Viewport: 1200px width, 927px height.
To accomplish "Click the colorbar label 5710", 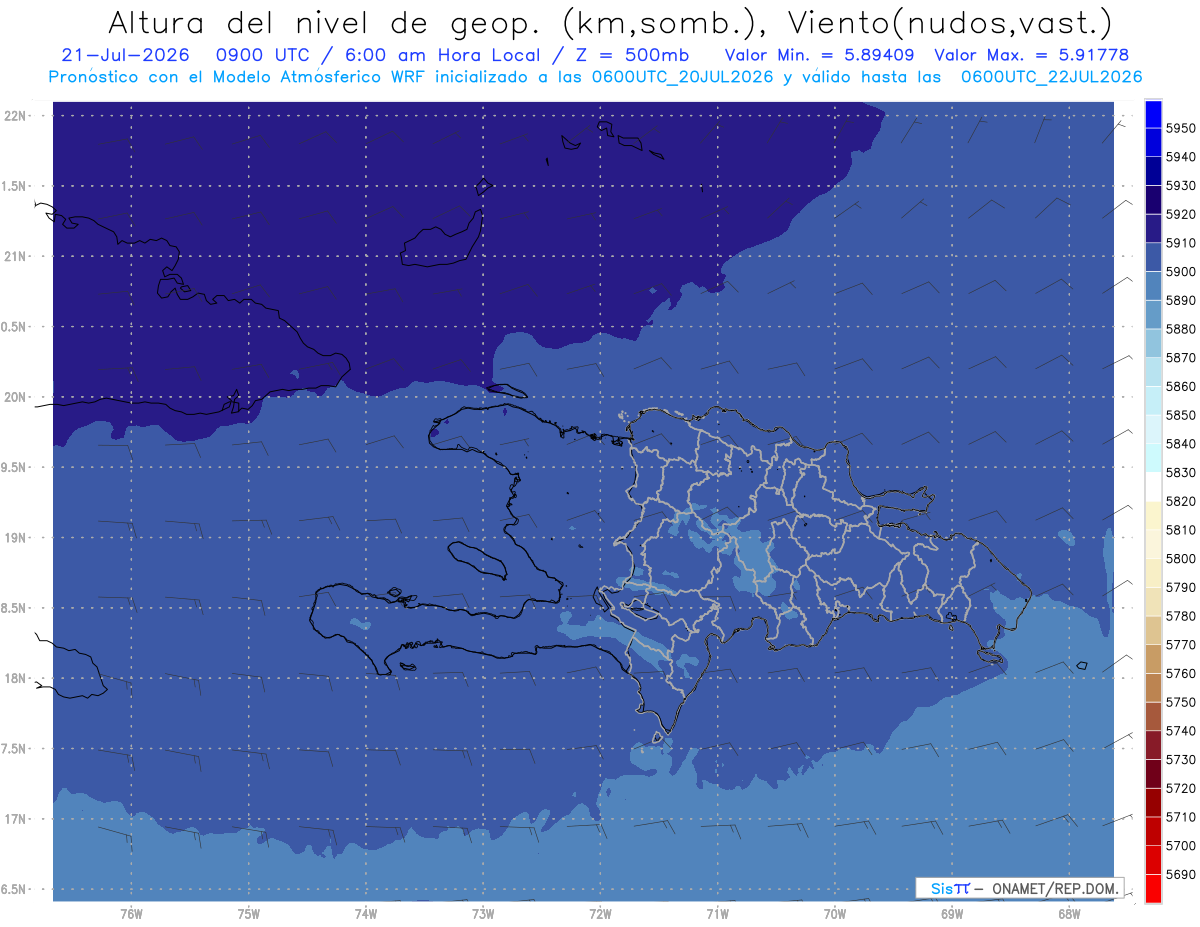I will (1180, 817).
